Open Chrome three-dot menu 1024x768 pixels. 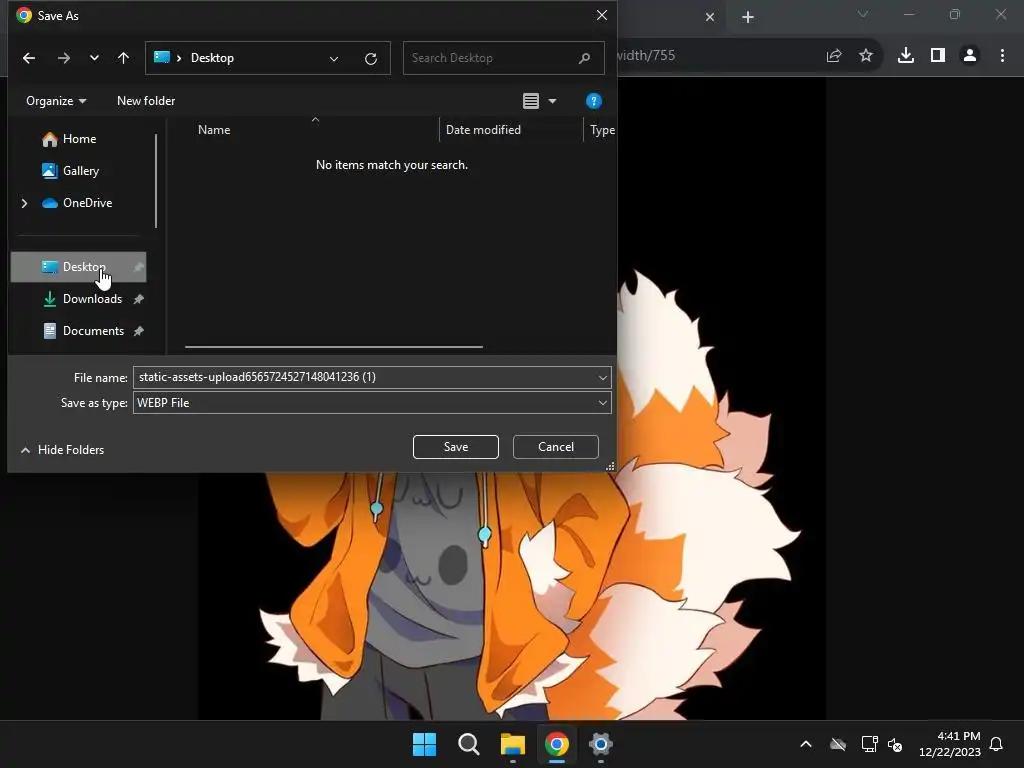1002,56
